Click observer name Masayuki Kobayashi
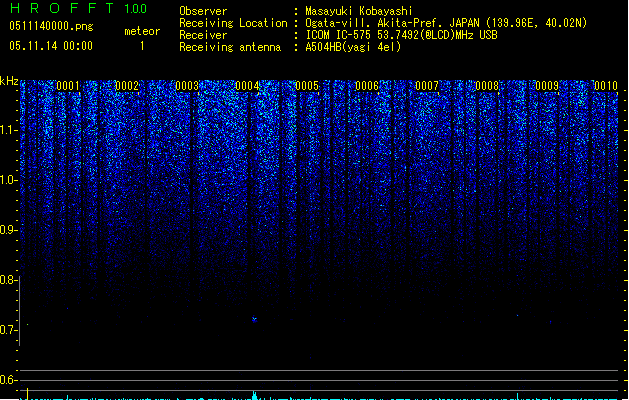 [x=359, y=11]
